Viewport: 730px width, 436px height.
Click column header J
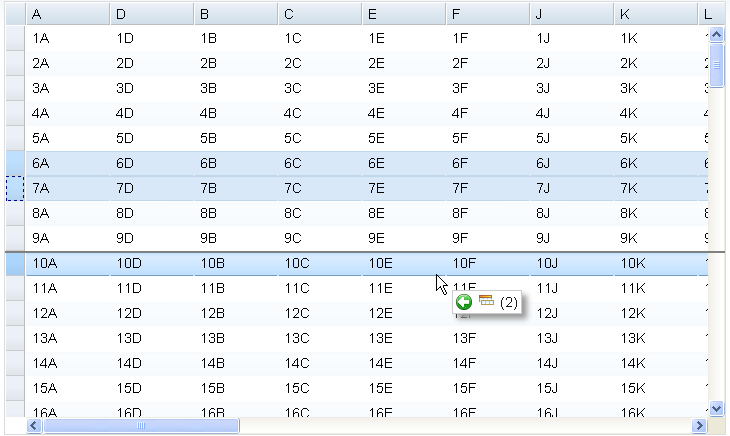[572, 14]
